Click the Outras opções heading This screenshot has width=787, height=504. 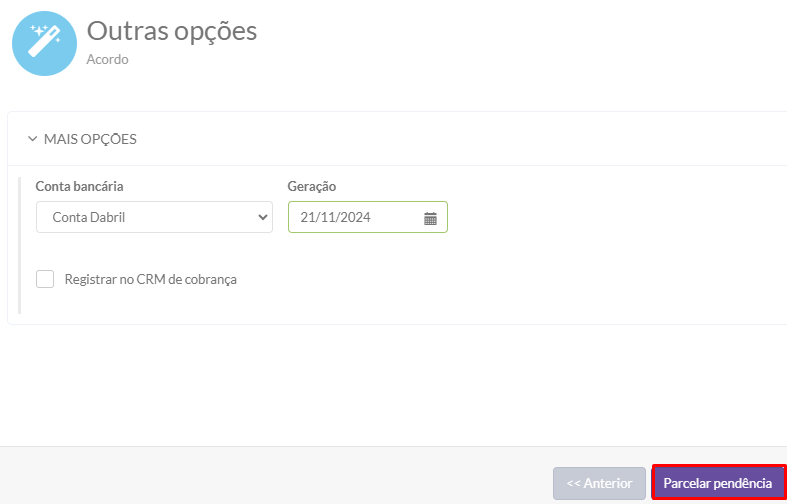click(x=172, y=31)
